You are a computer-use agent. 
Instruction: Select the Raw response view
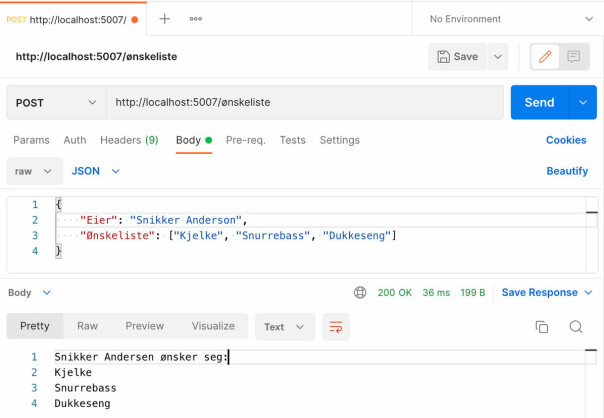click(x=87, y=326)
